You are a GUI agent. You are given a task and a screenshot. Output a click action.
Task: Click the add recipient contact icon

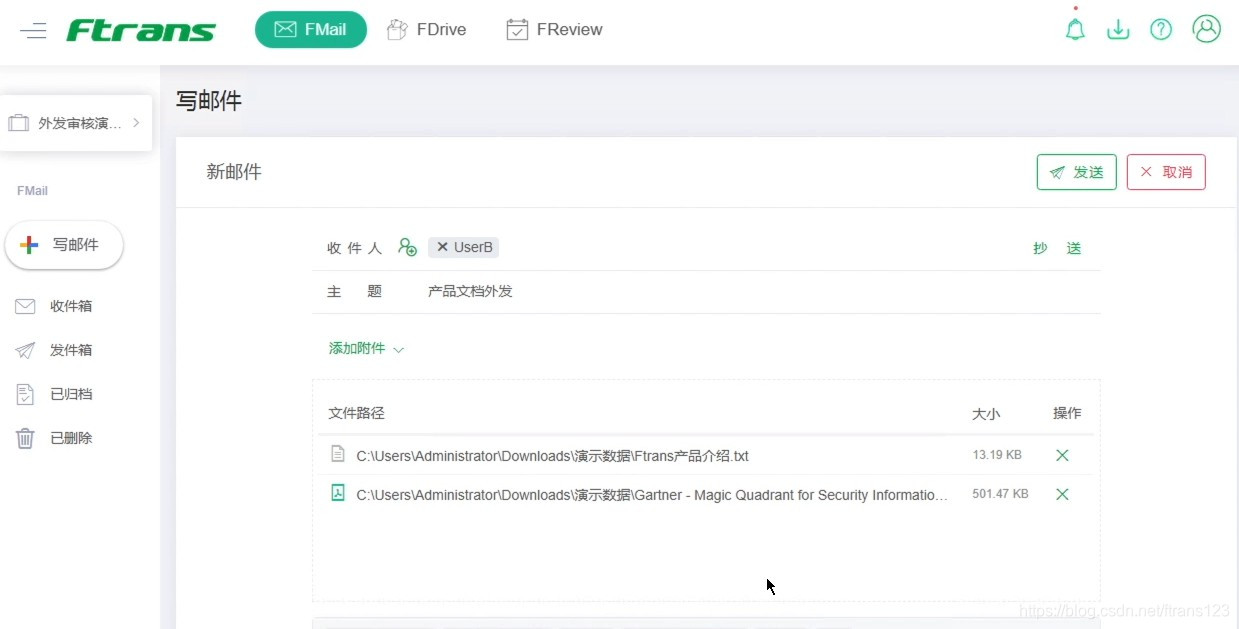pos(407,247)
